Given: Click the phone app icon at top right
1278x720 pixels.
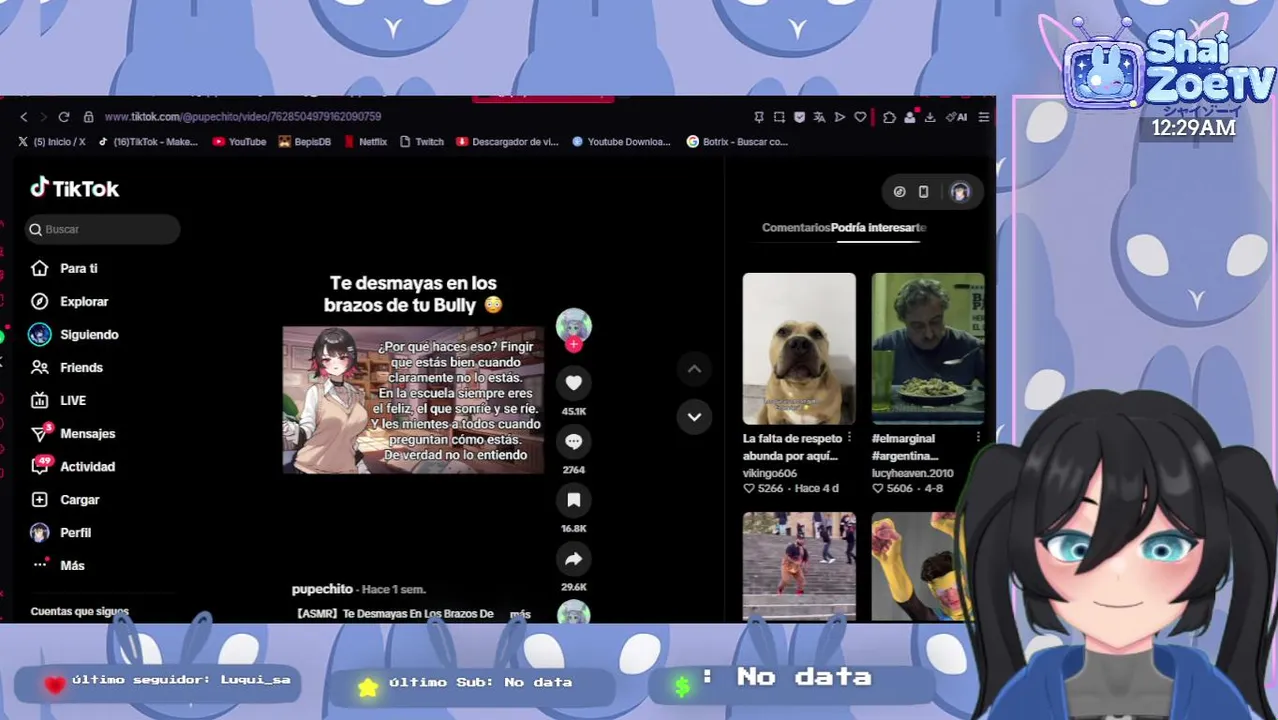Looking at the screenshot, I should [x=923, y=192].
